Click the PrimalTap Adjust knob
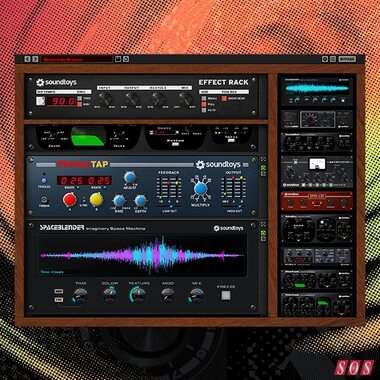Viewport: 380px width, 380px height. 130,178
